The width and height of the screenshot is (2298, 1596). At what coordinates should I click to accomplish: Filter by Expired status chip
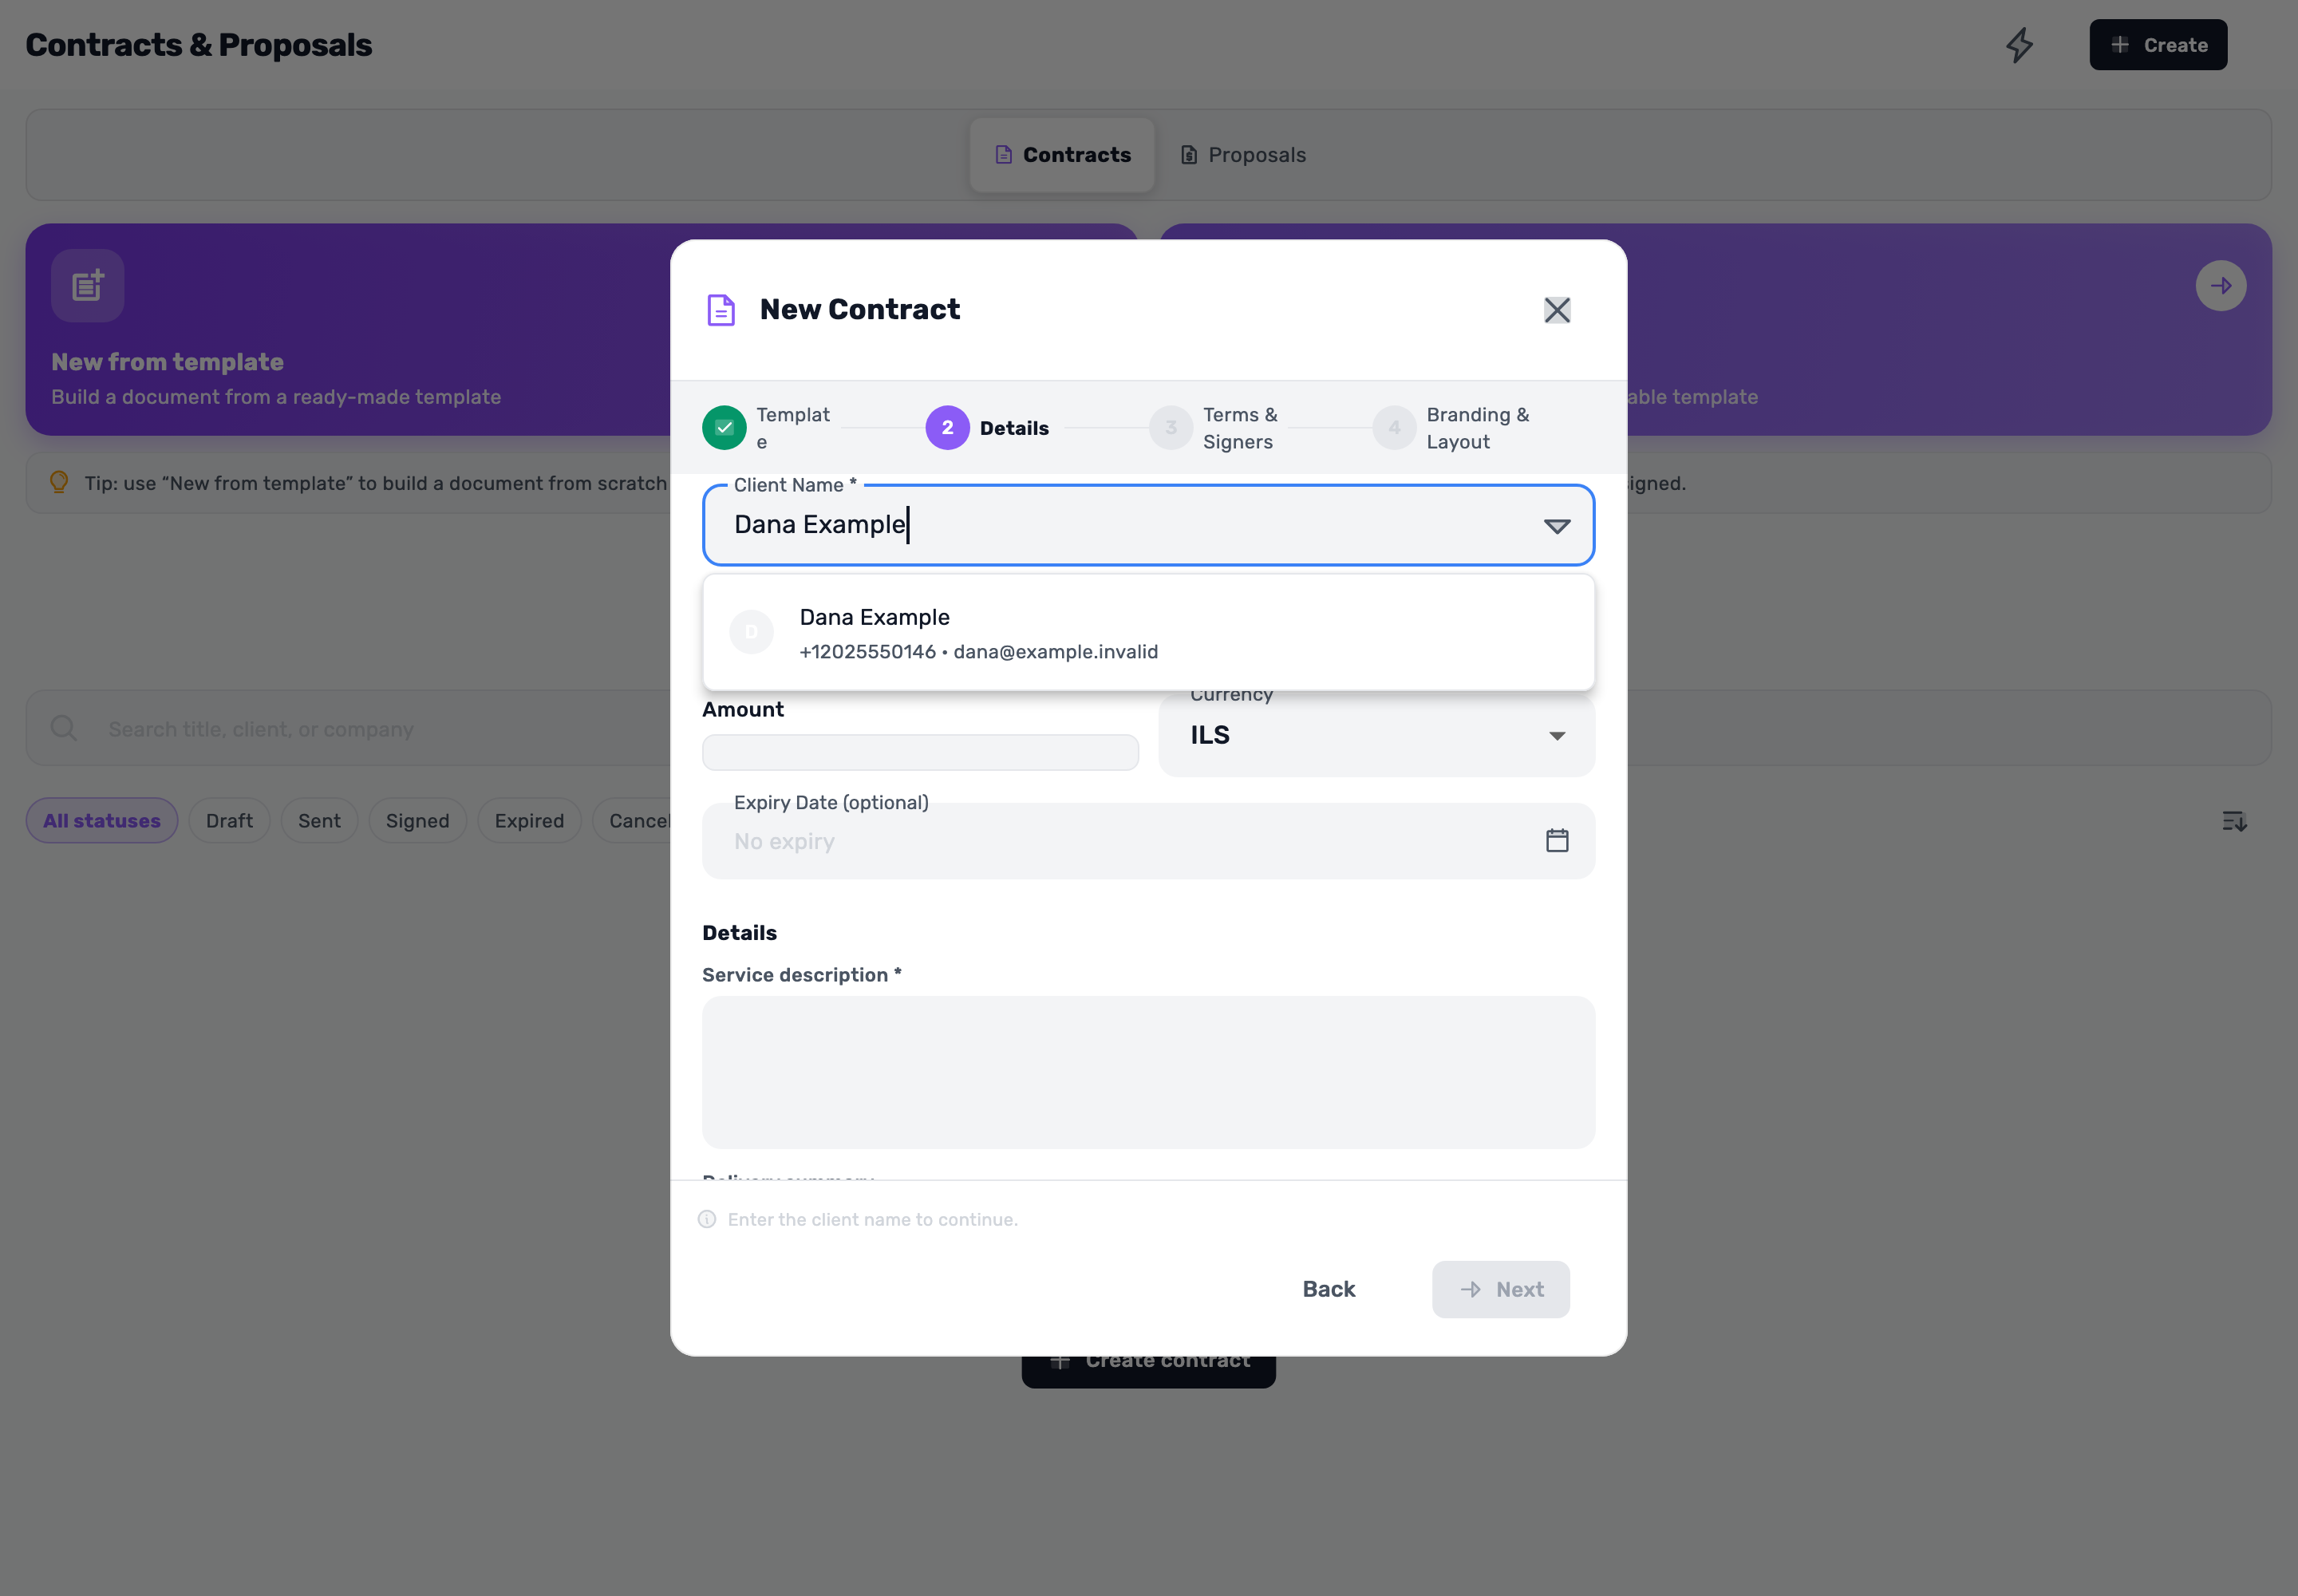(x=529, y=821)
